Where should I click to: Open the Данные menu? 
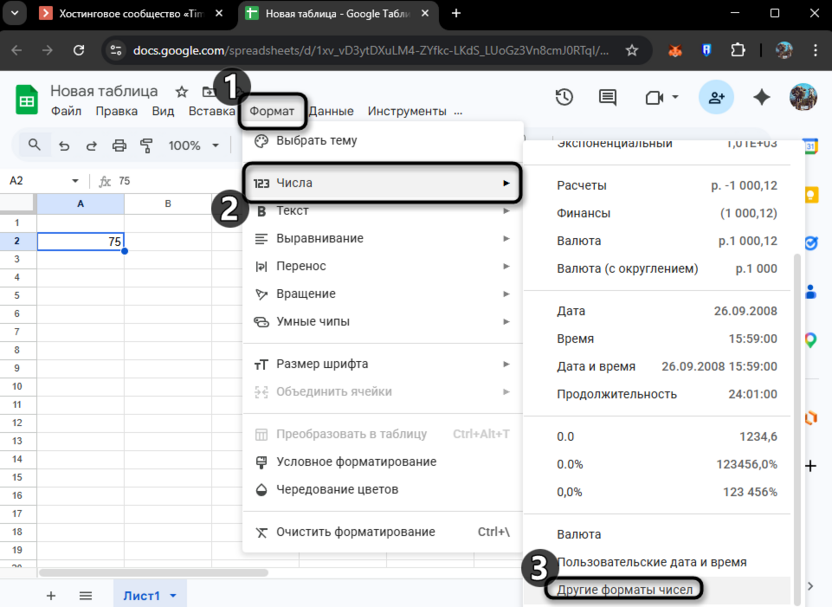(x=331, y=111)
